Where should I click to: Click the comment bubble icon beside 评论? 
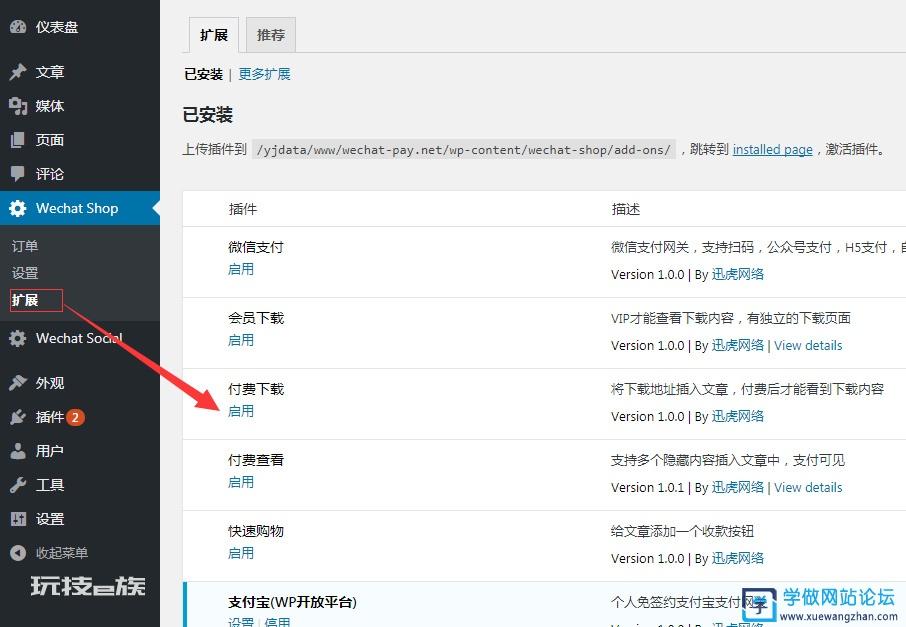[18, 174]
